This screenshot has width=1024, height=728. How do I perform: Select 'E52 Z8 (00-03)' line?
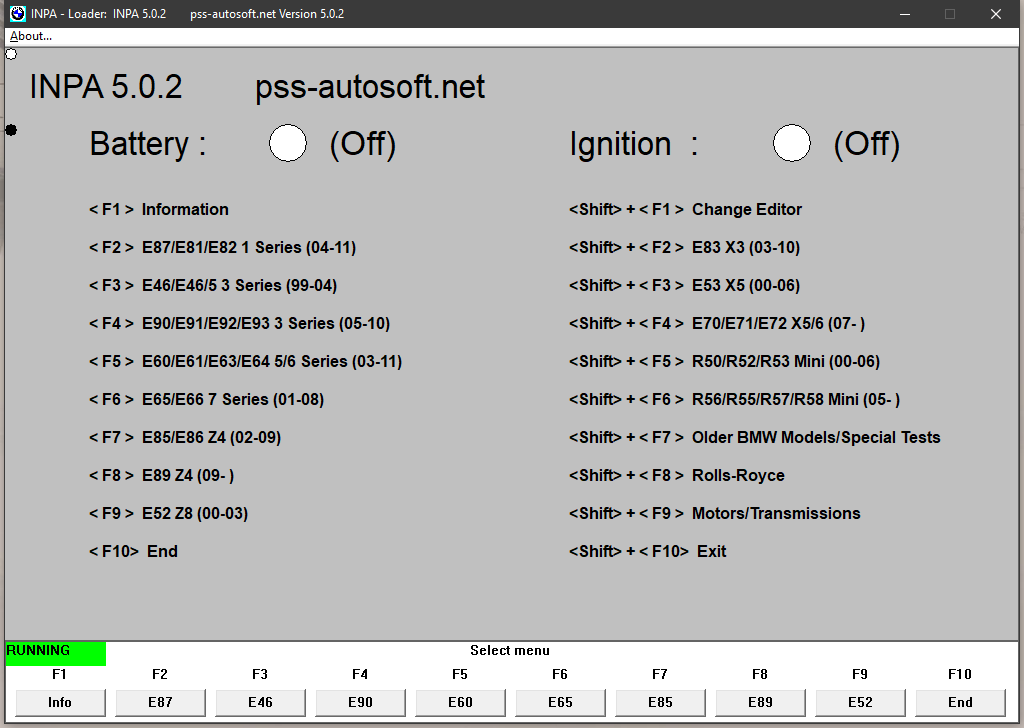168,513
